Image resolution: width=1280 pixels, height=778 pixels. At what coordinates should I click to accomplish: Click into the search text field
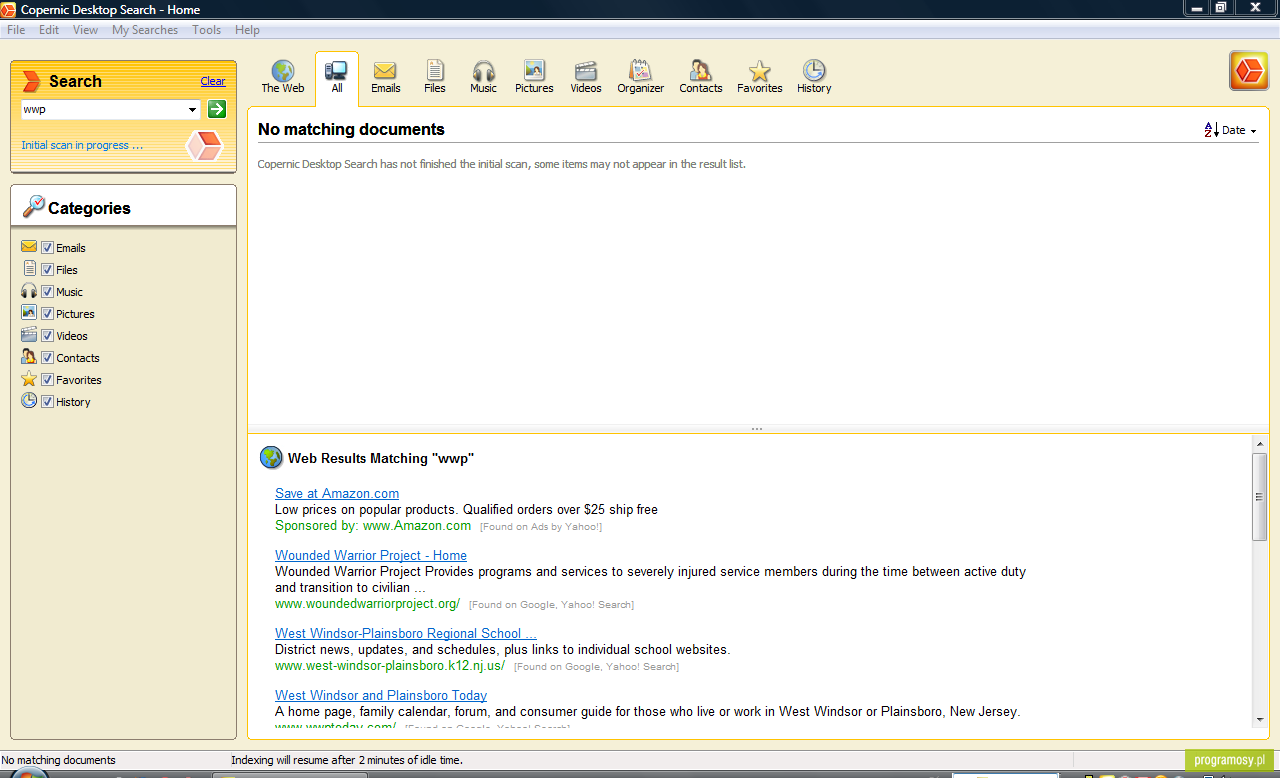pos(102,109)
